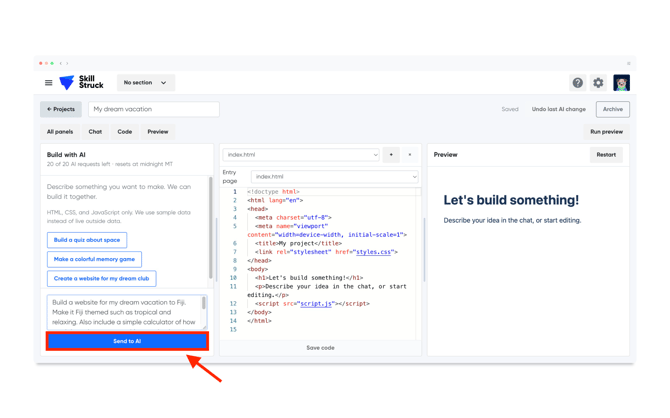
Task: Click the Skill Struck logo
Action: coord(81,82)
